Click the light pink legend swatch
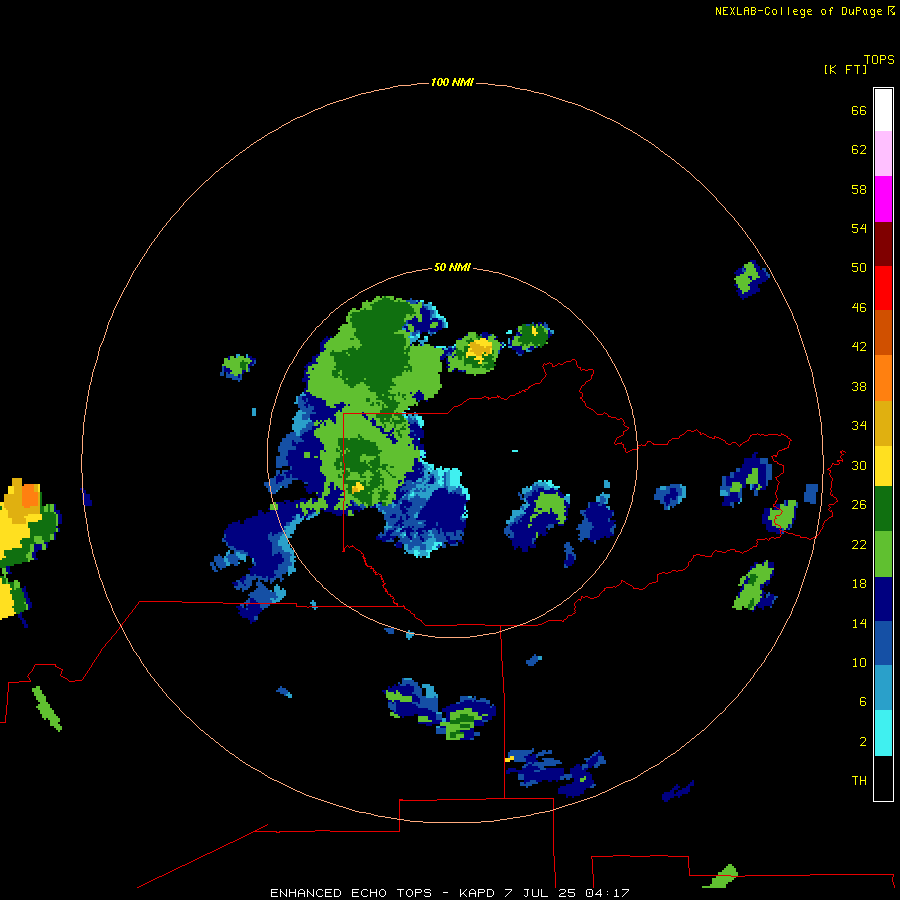Image resolution: width=900 pixels, height=900 pixels. click(883, 154)
